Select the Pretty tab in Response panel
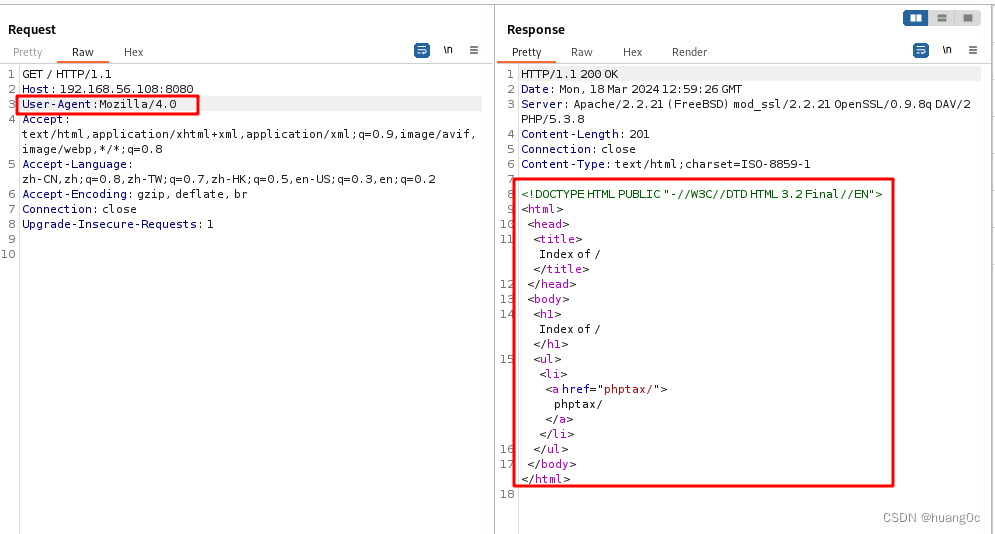Viewport: 995px width, 534px height. (526, 52)
